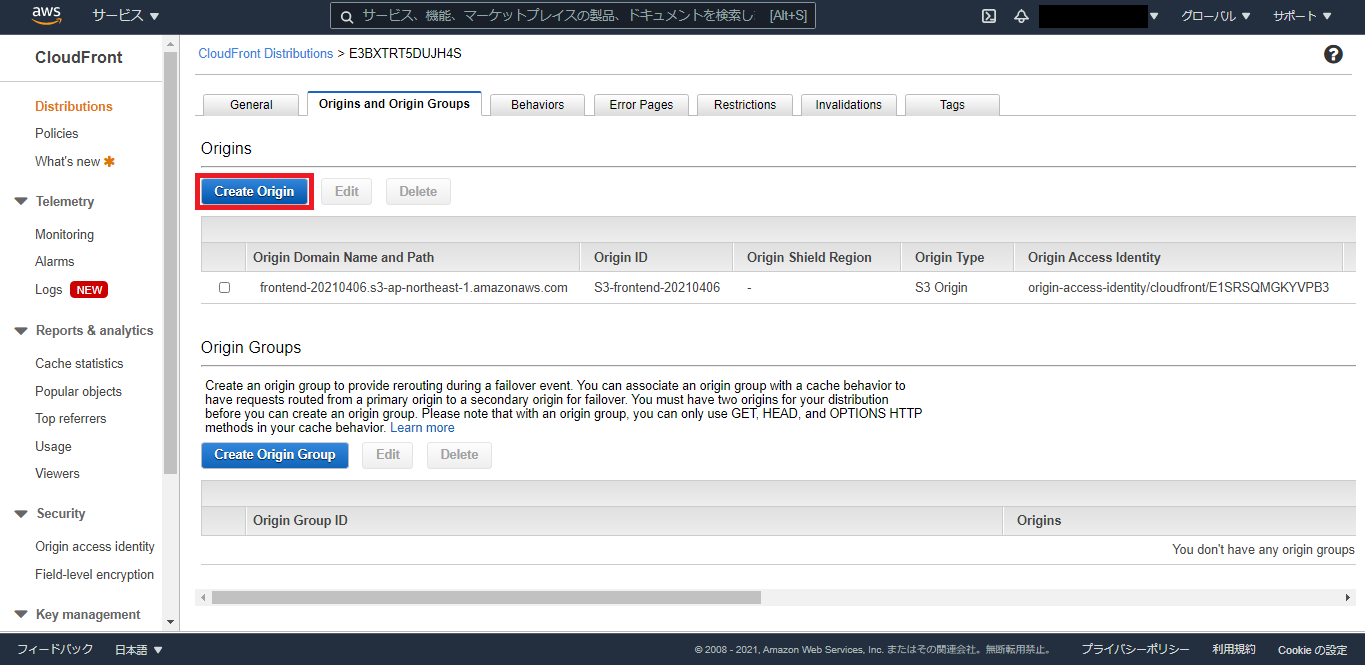Select the Origins and Origin Groups tab

(394, 104)
